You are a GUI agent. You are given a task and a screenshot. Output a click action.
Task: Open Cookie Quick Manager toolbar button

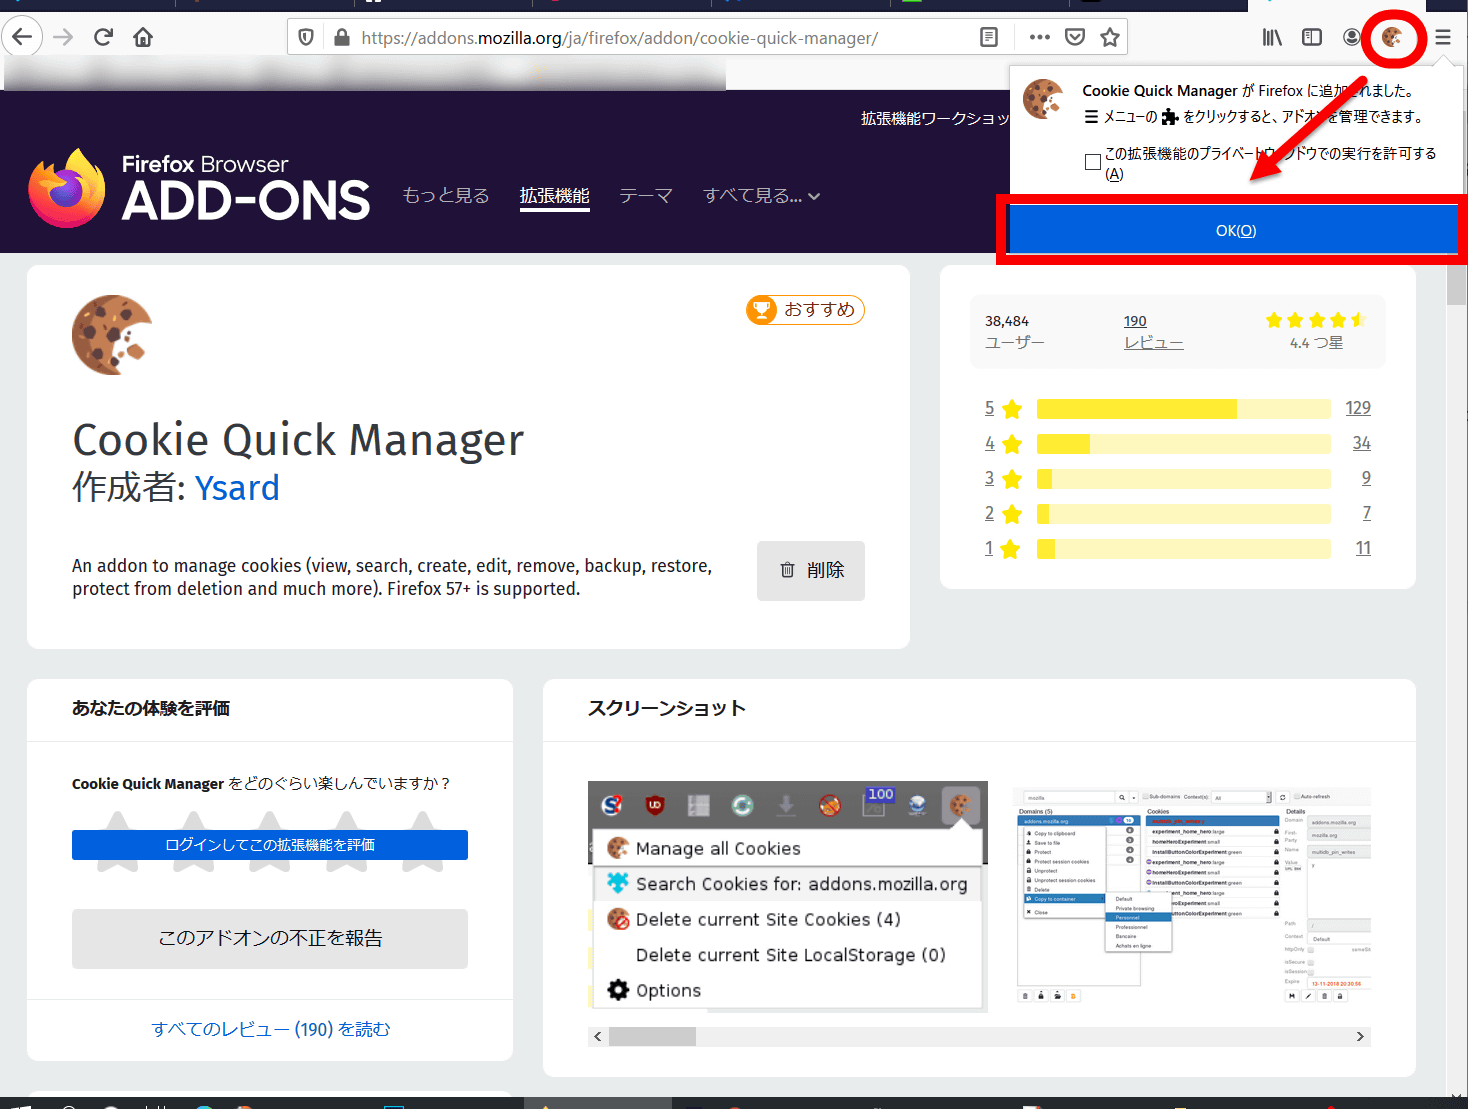1392,38
